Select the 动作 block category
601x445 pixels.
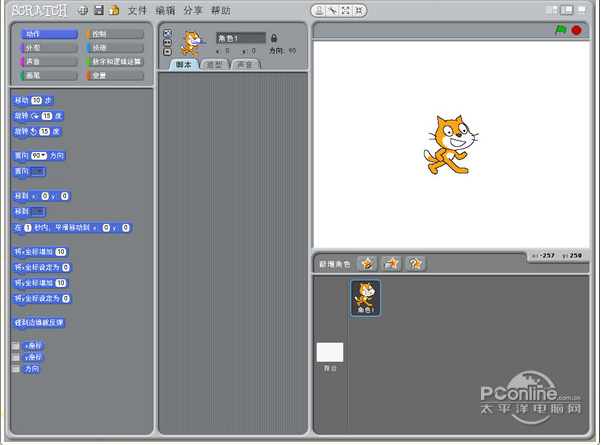[49, 34]
